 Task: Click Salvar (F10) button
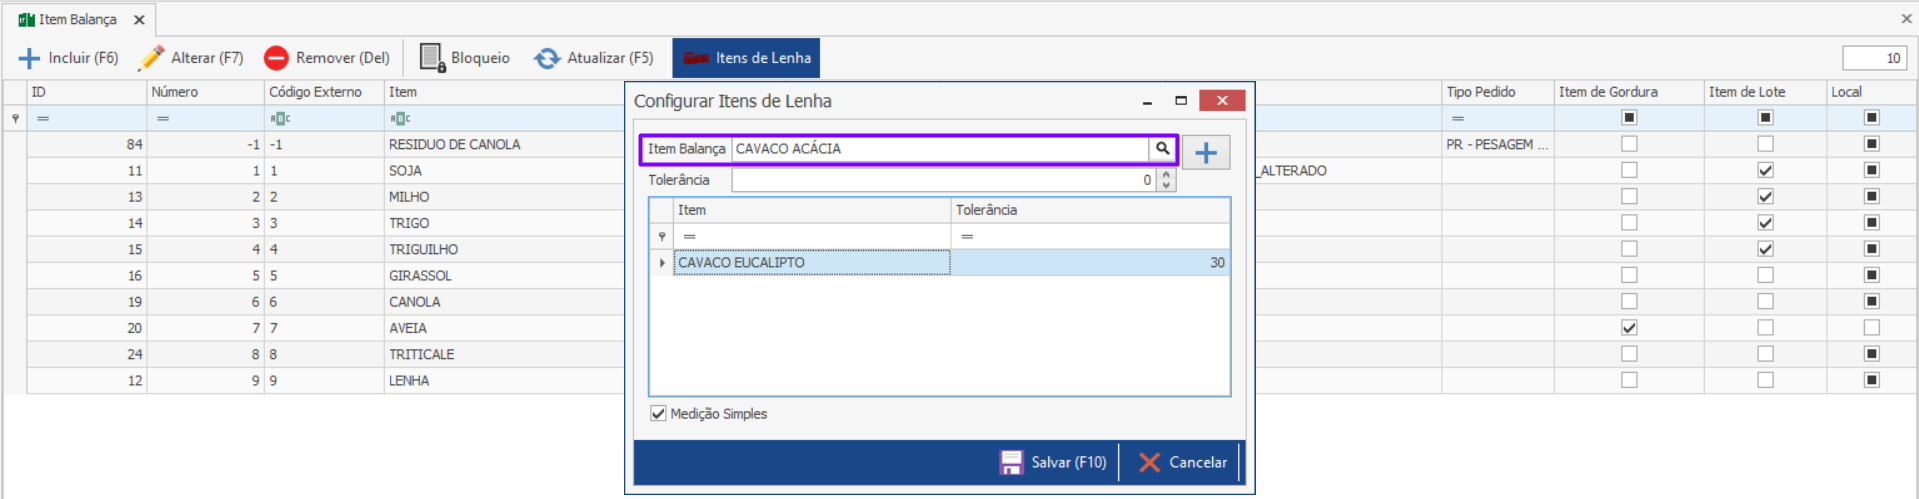[1054, 462]
